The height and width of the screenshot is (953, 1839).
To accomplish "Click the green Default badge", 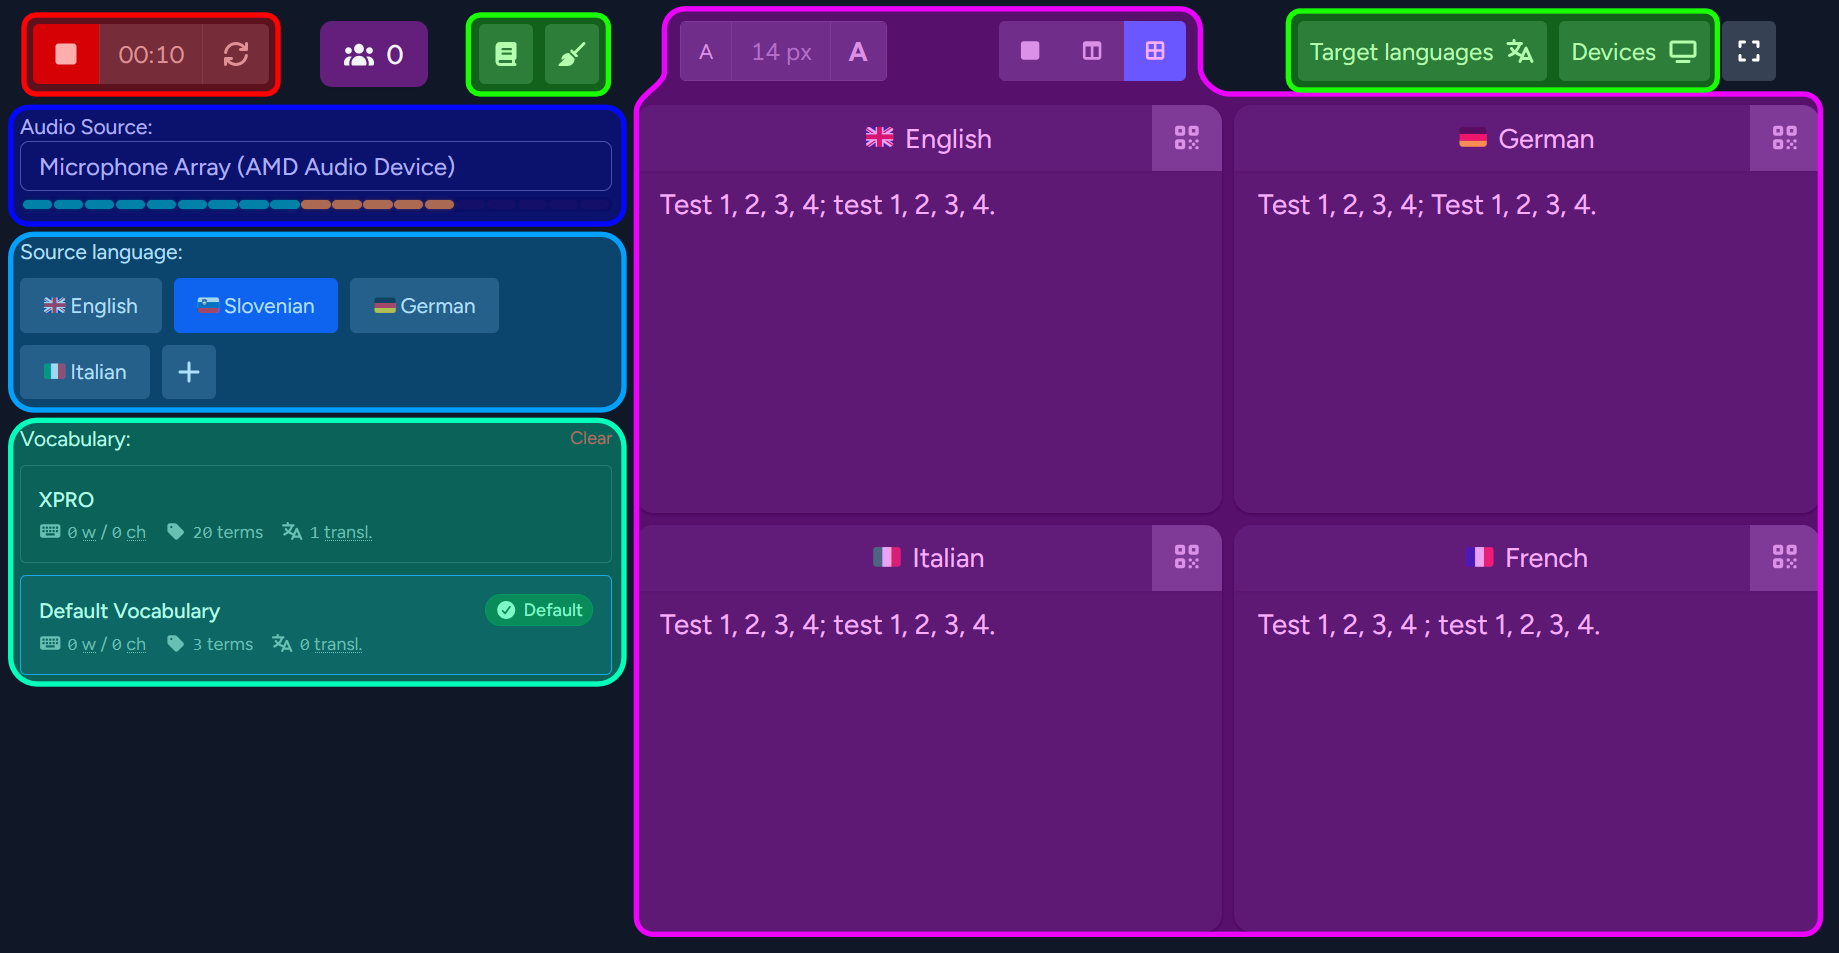I will point(540,610).
